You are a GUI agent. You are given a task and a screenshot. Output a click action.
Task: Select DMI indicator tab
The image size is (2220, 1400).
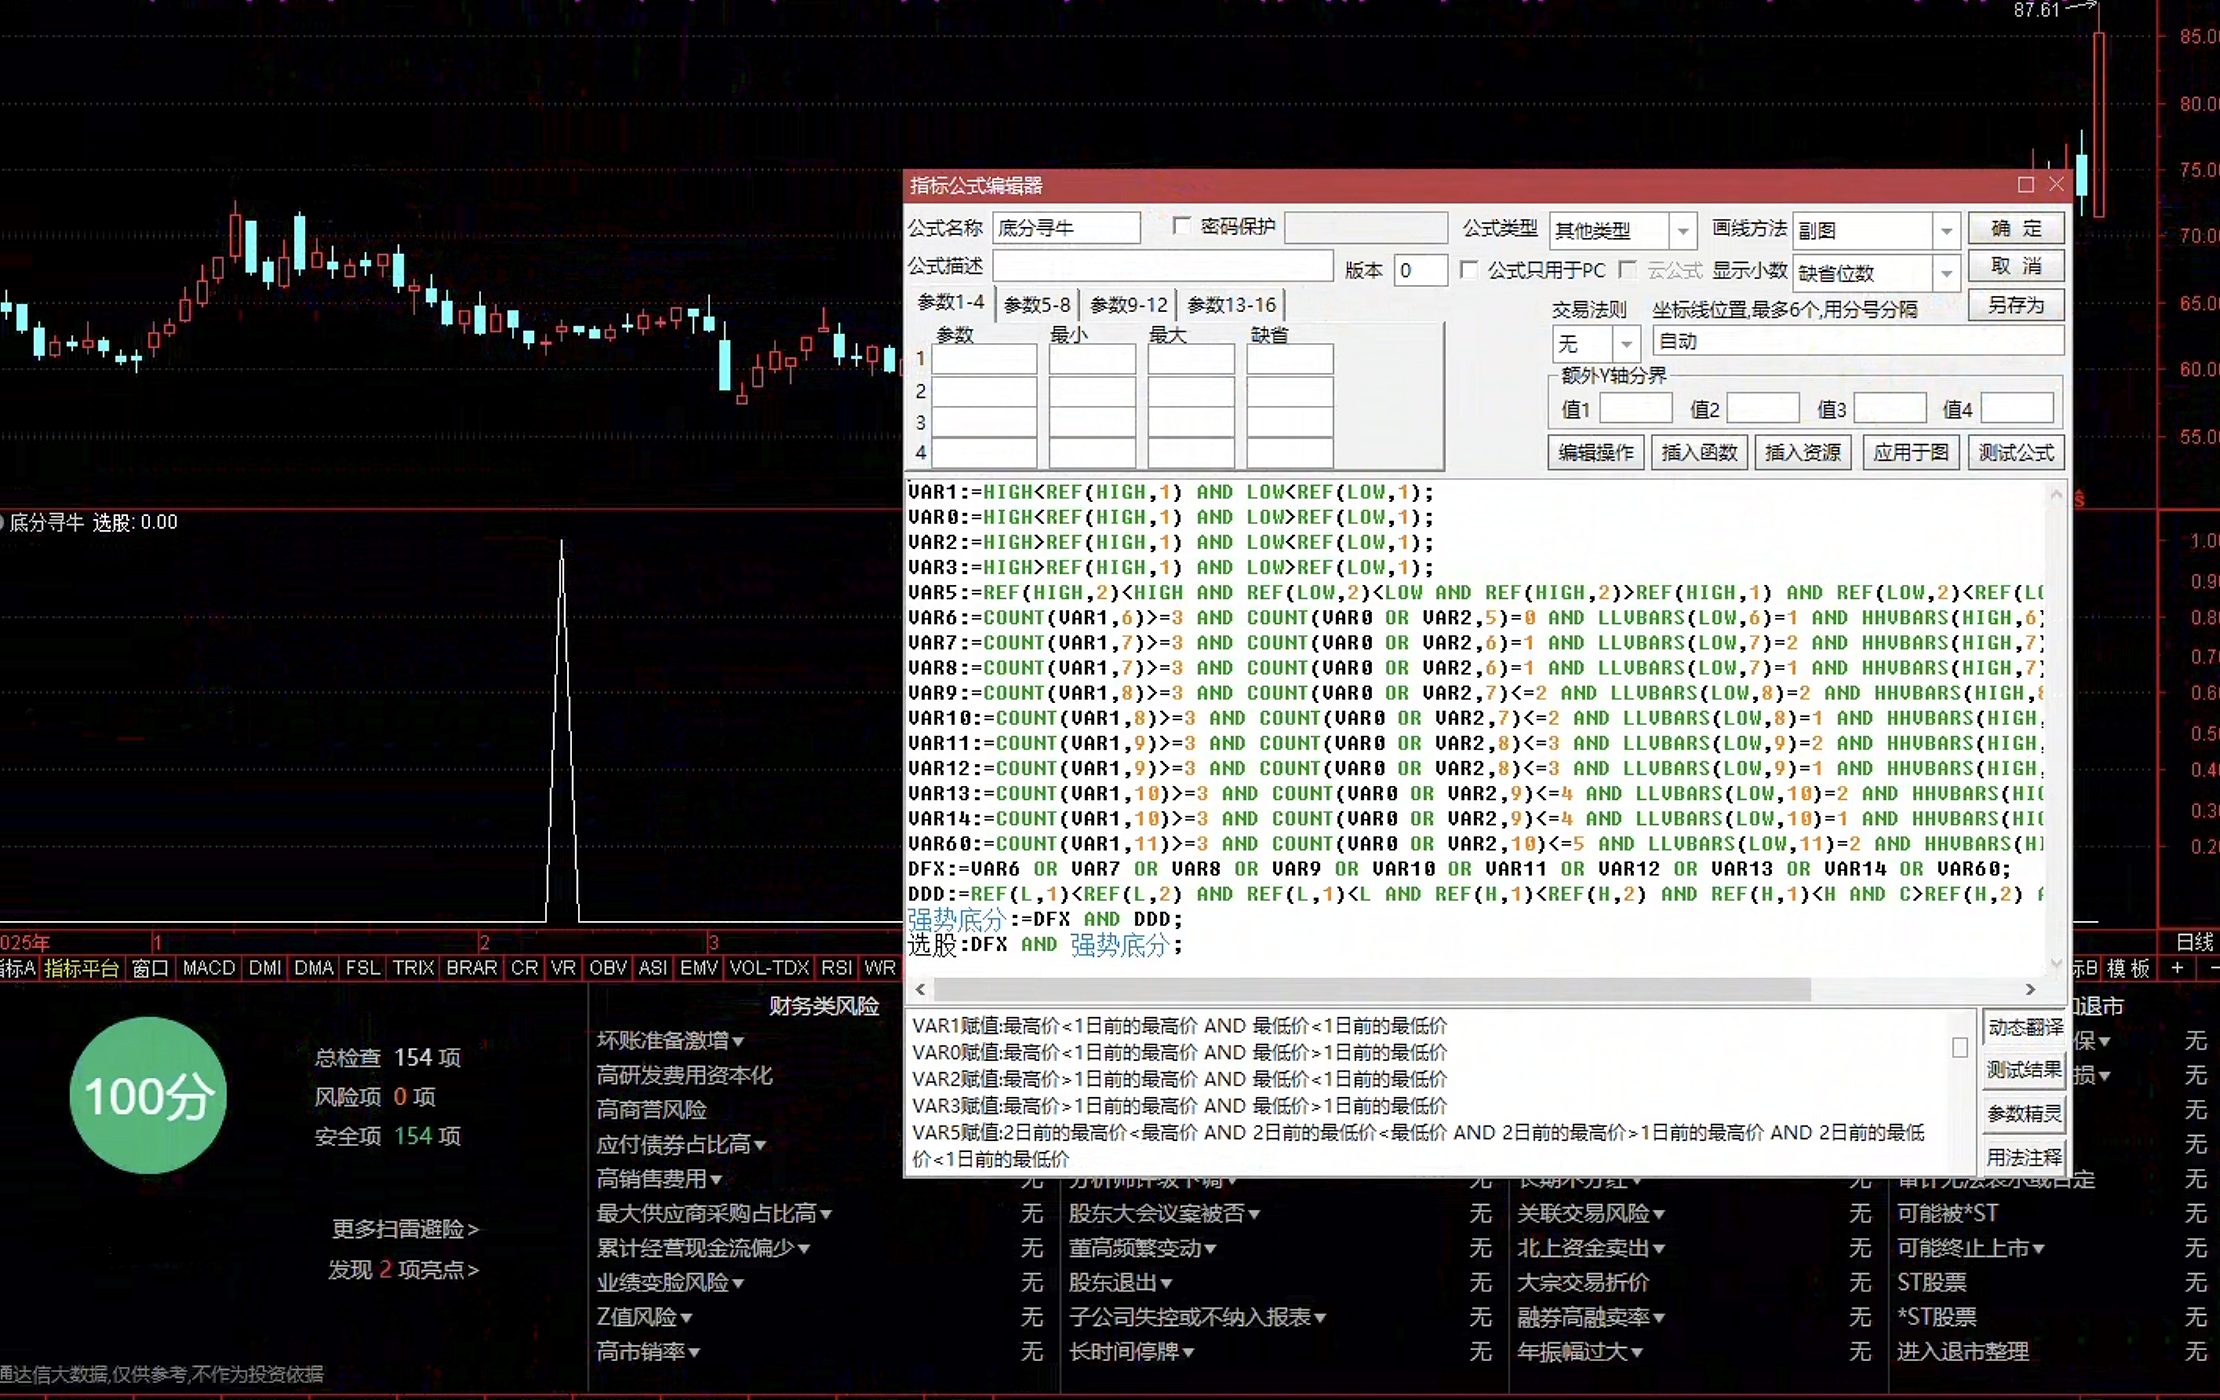(x=264, y=968)
